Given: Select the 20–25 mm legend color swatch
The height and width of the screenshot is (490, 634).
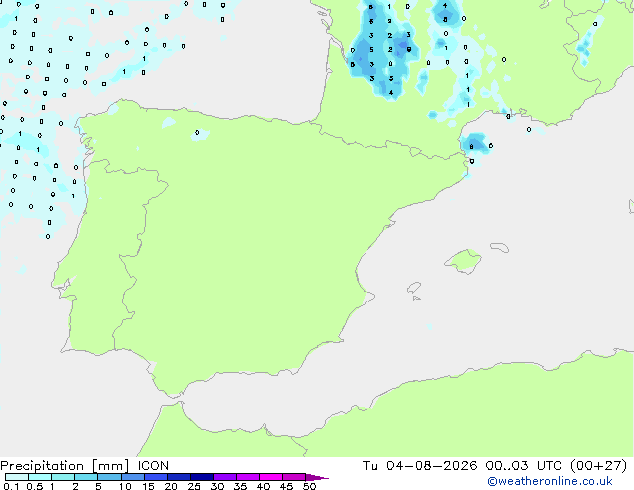Looking at the screenshot, I should click(x=178, y=477).
